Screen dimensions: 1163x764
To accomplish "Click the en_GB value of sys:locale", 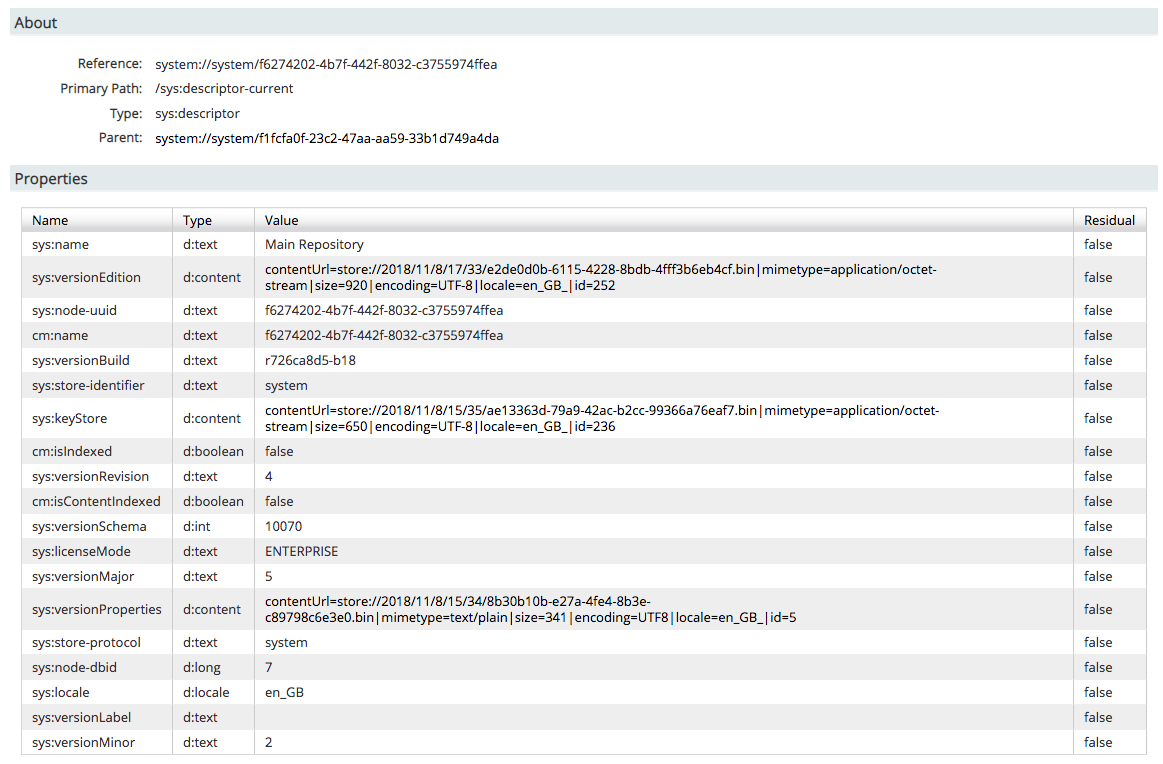I will pos(284,693).
